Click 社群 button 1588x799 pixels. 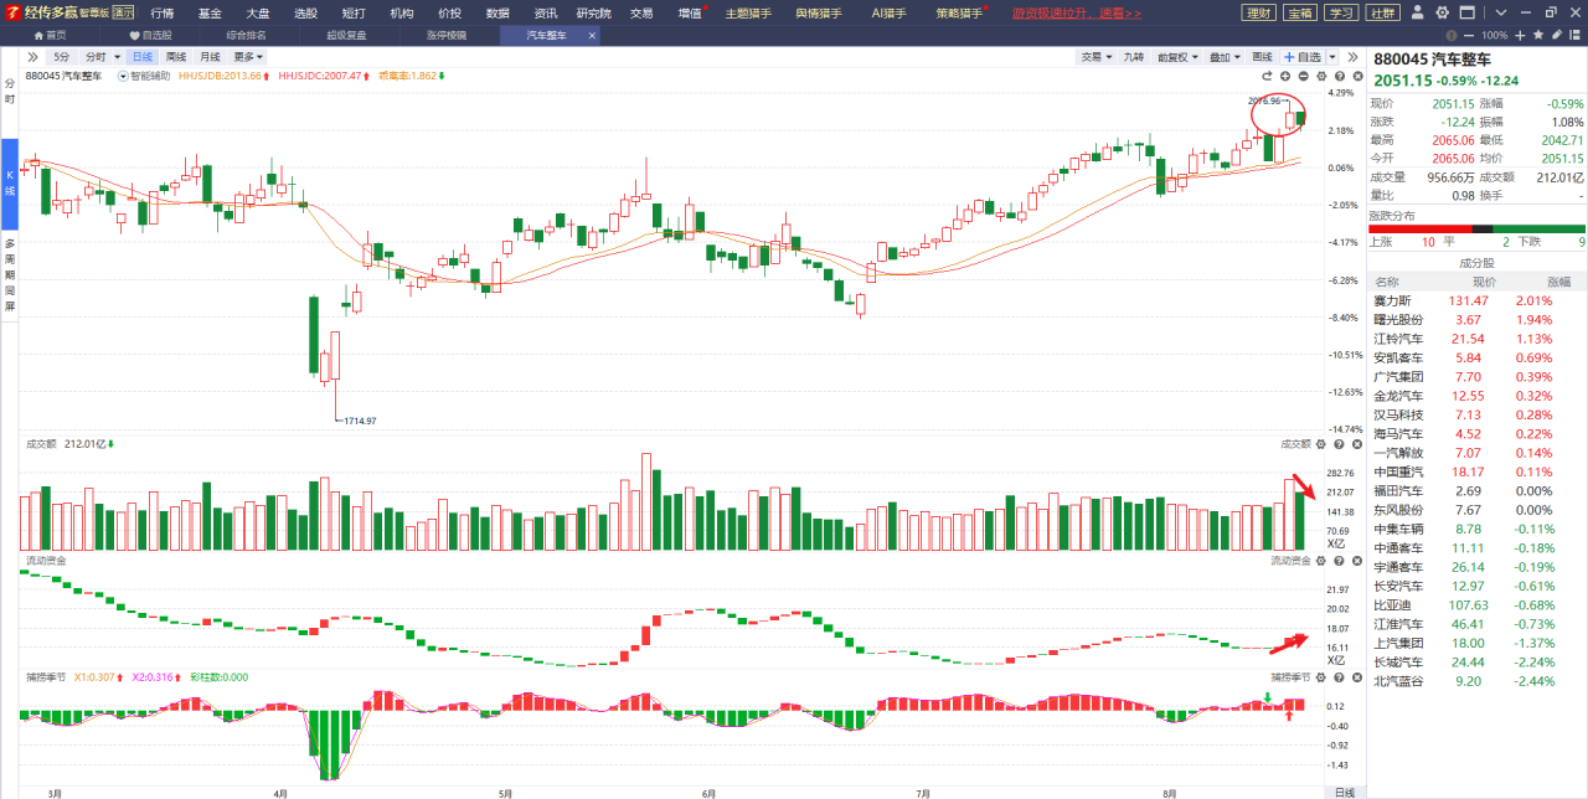[1383, 13]
